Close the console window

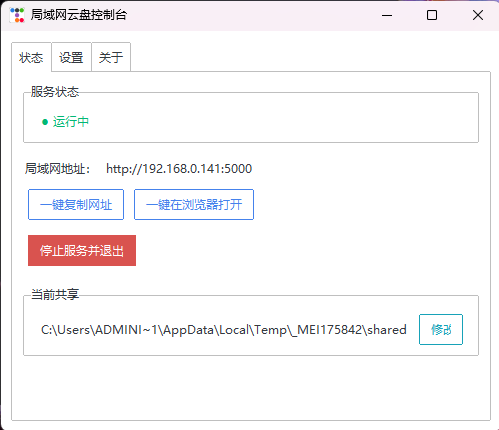point(478,15)
